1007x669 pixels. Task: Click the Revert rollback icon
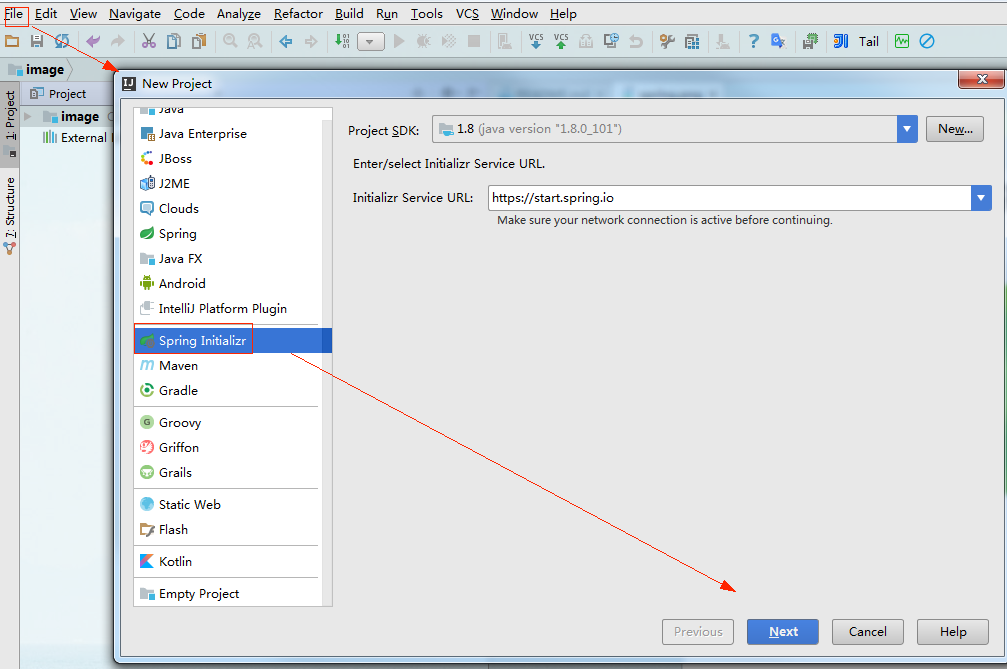pos(636,42)
